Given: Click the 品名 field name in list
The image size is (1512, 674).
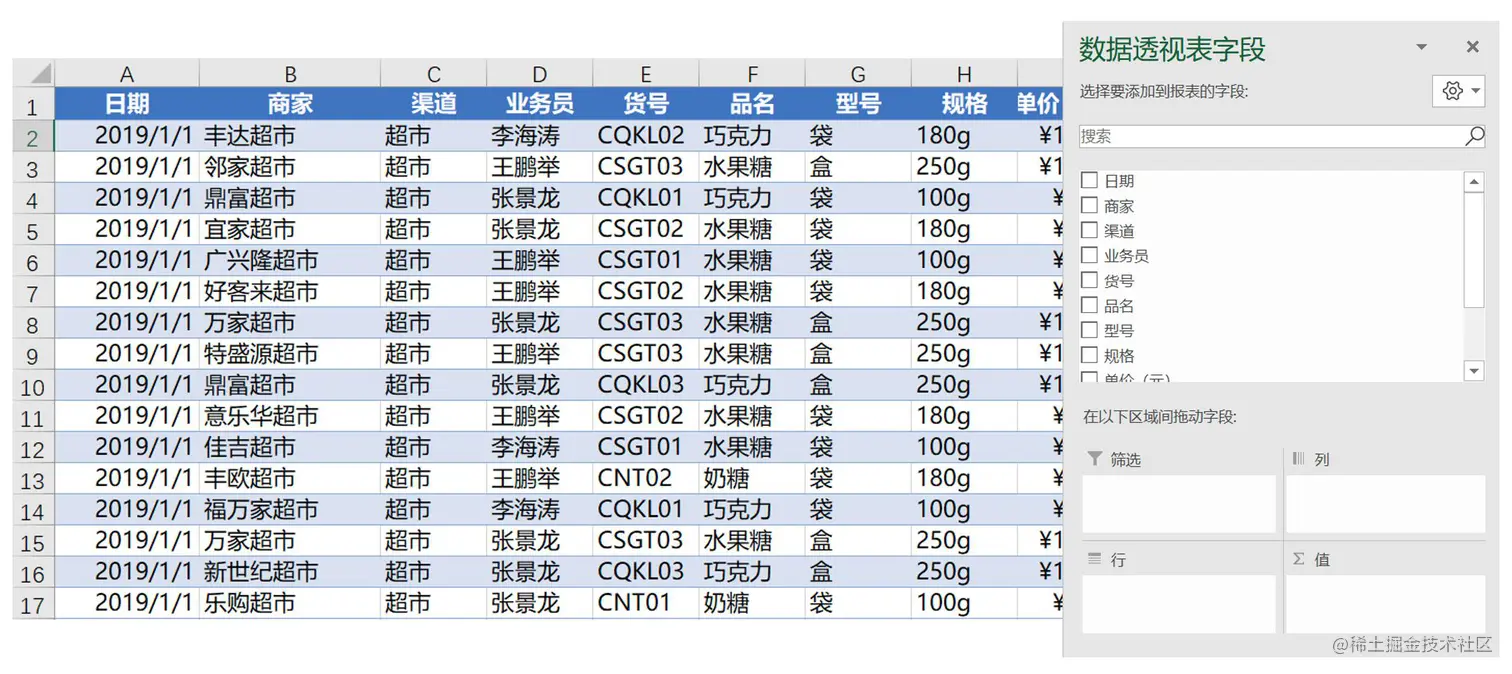Looking at the screenshot, I should (1119, 306).
